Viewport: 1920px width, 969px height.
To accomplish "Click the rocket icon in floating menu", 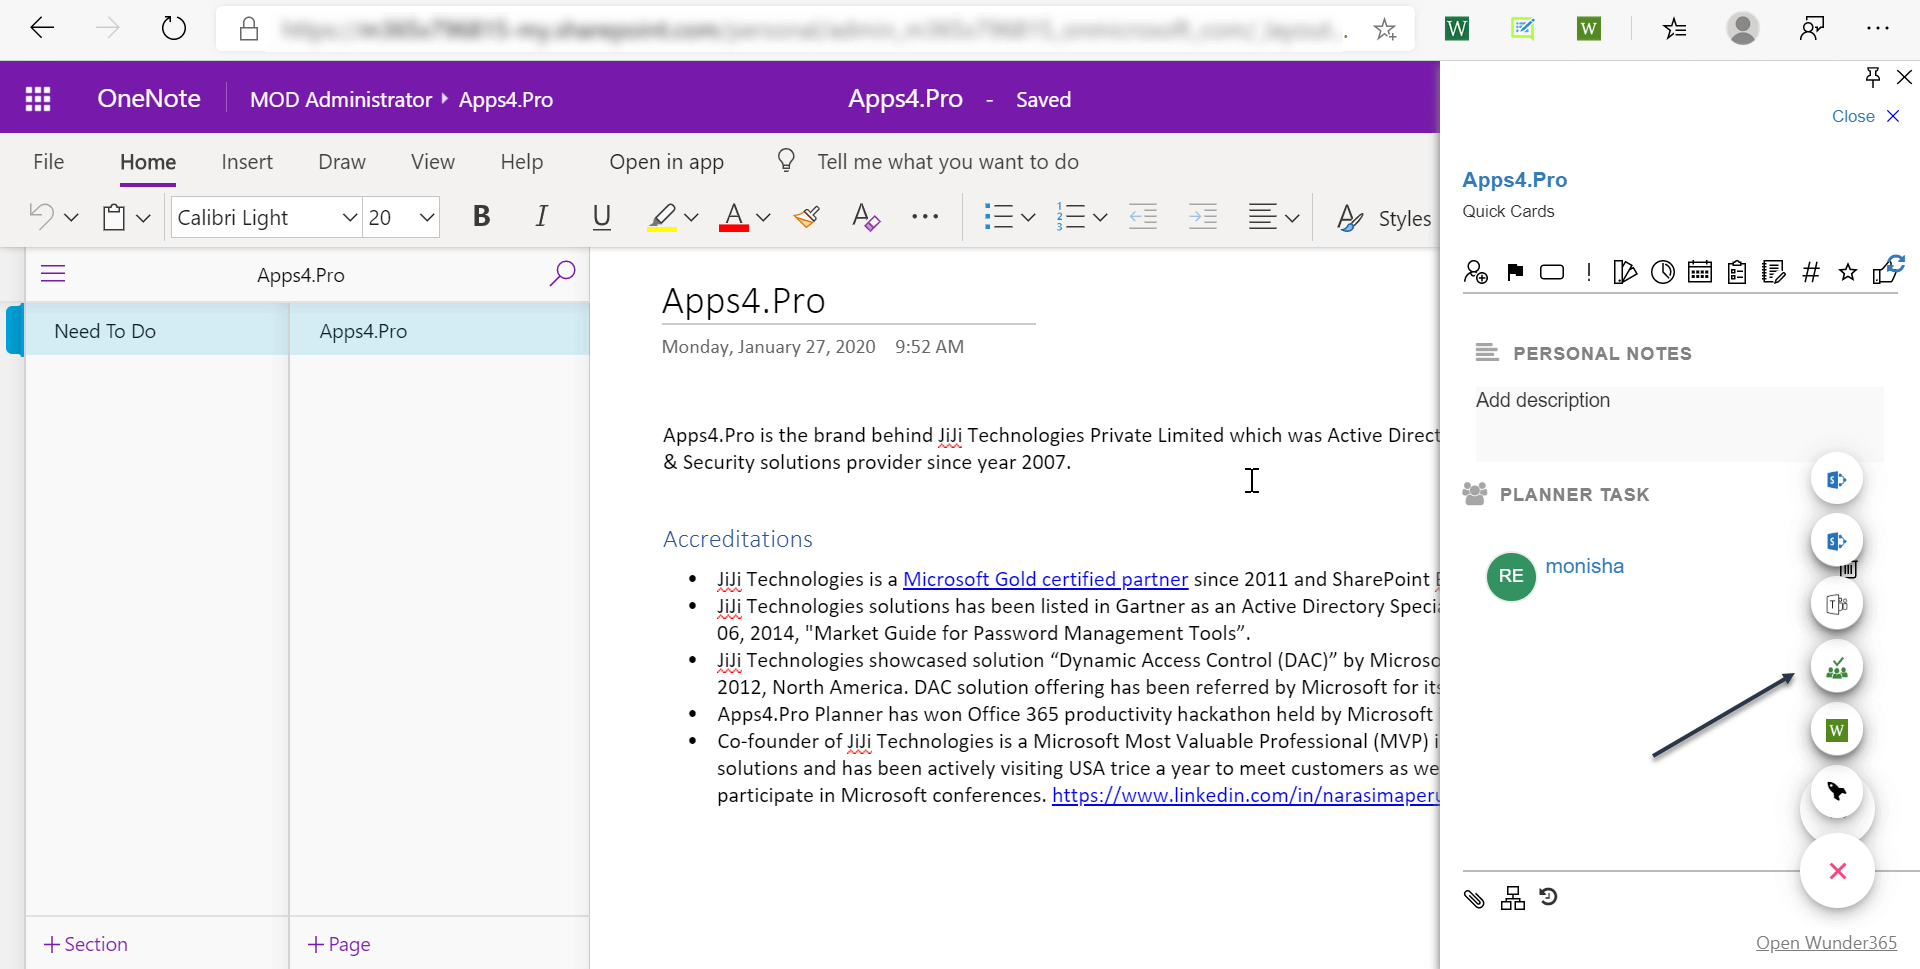I will (1836, 792).
